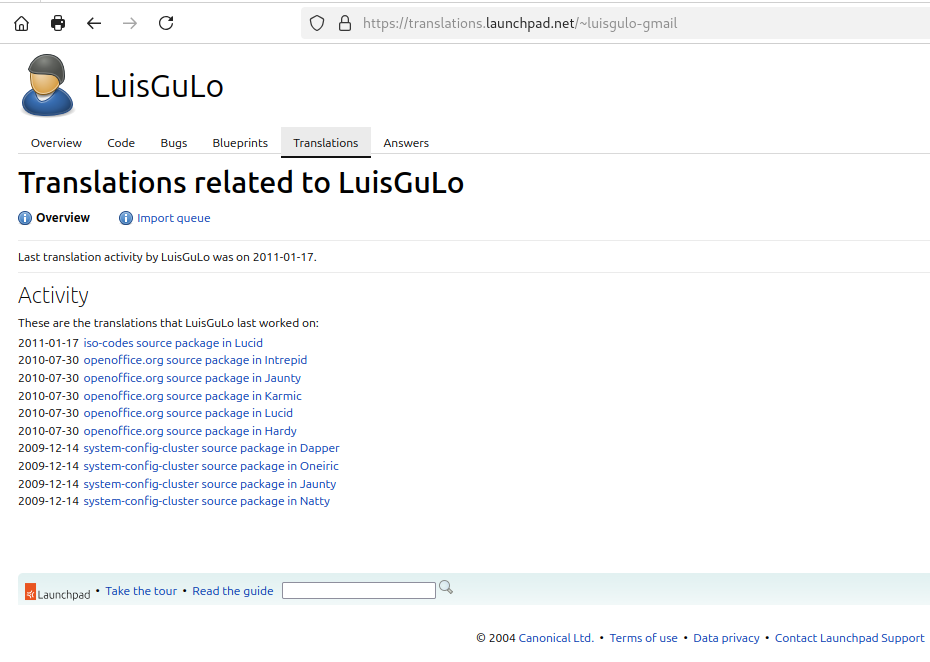This screenshot has height=662, width=930.
Task: Open the Data privacy link
Action: point(726,638)
